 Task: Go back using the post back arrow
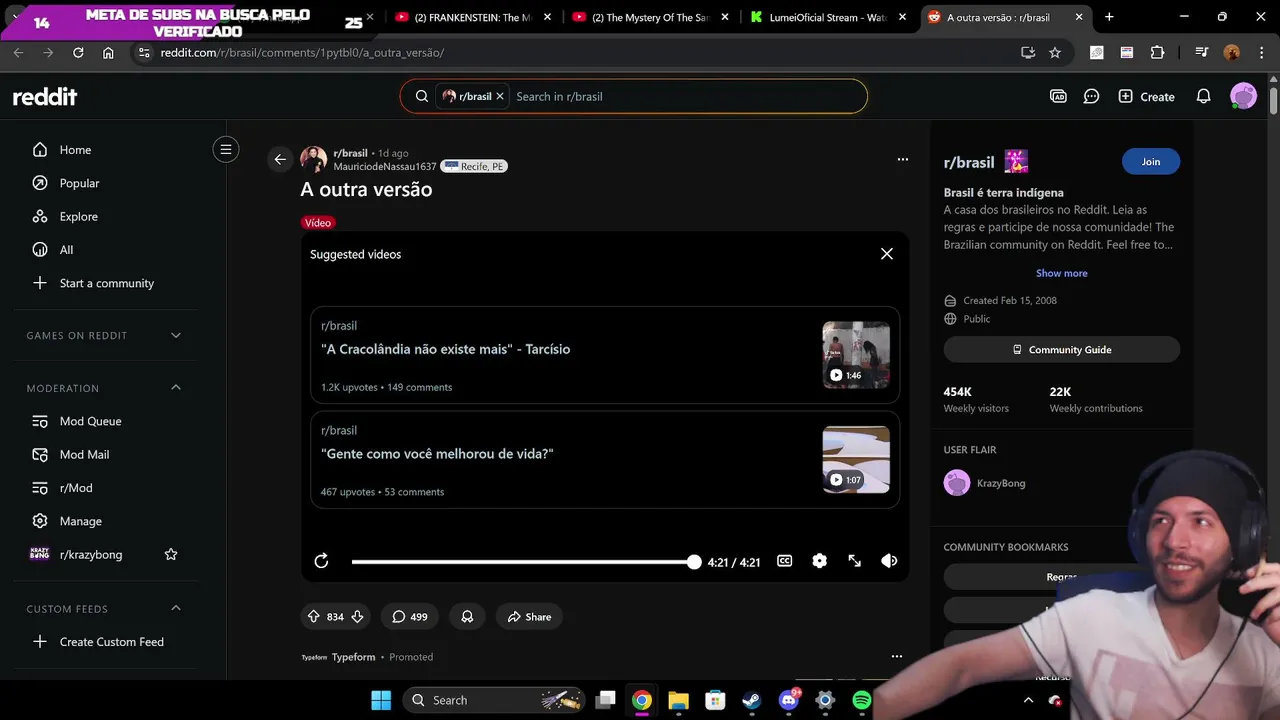(280, 159)
